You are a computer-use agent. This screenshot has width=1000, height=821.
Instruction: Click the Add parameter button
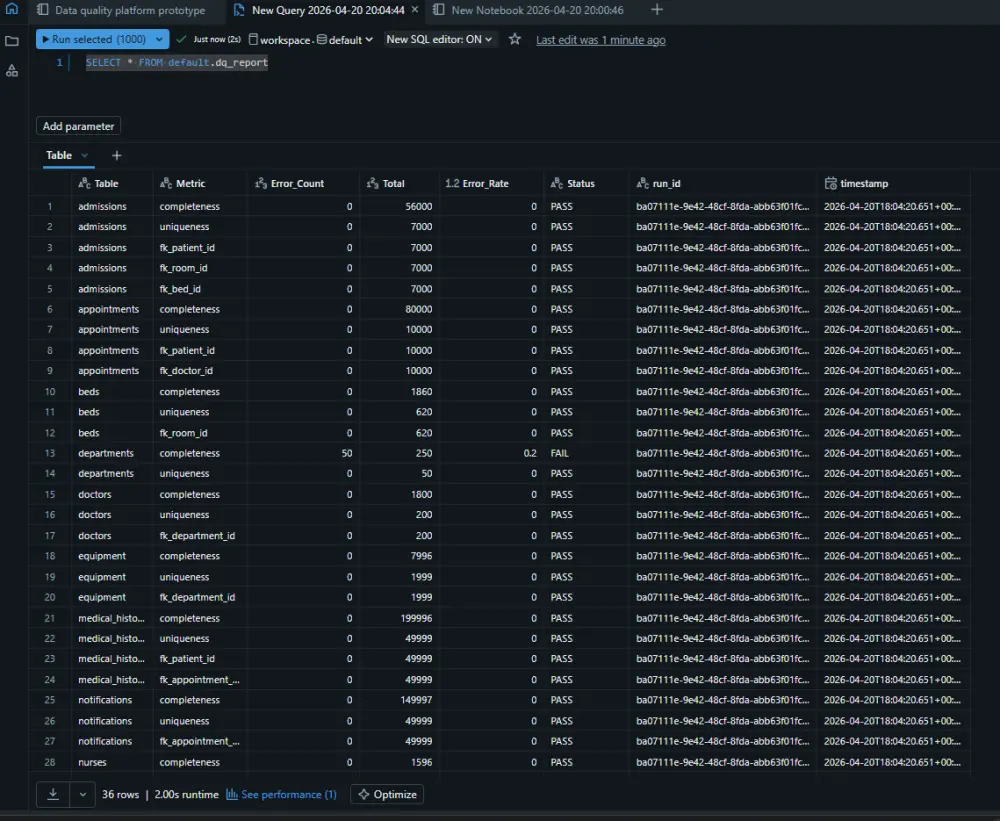78,126
